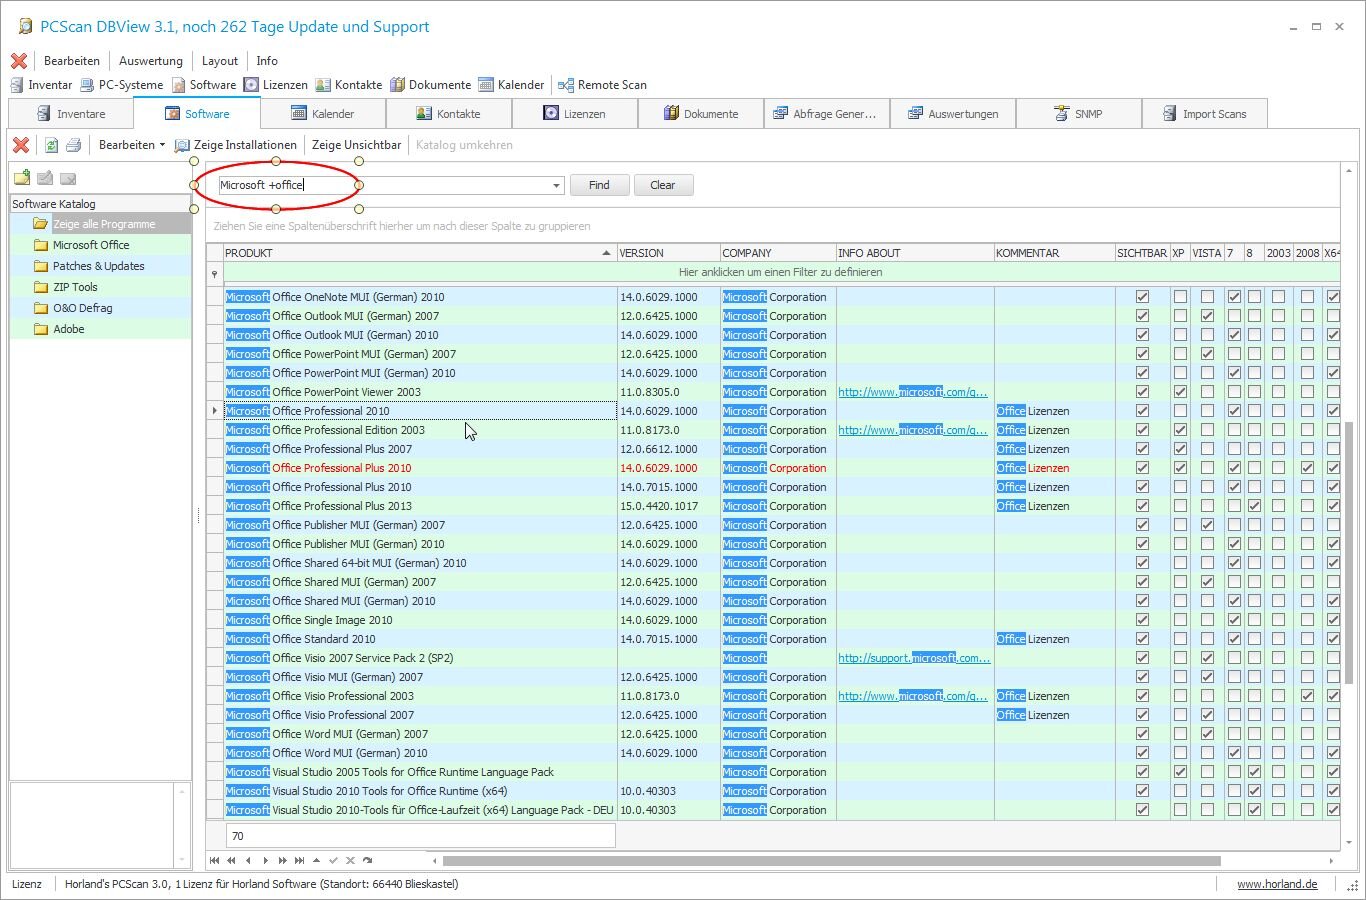Toggle XP checkbox for Visual Studio 2005 Tools row
This screenshot has height=900, width=1366.
pyautogui.click(x=1180, y=772)
